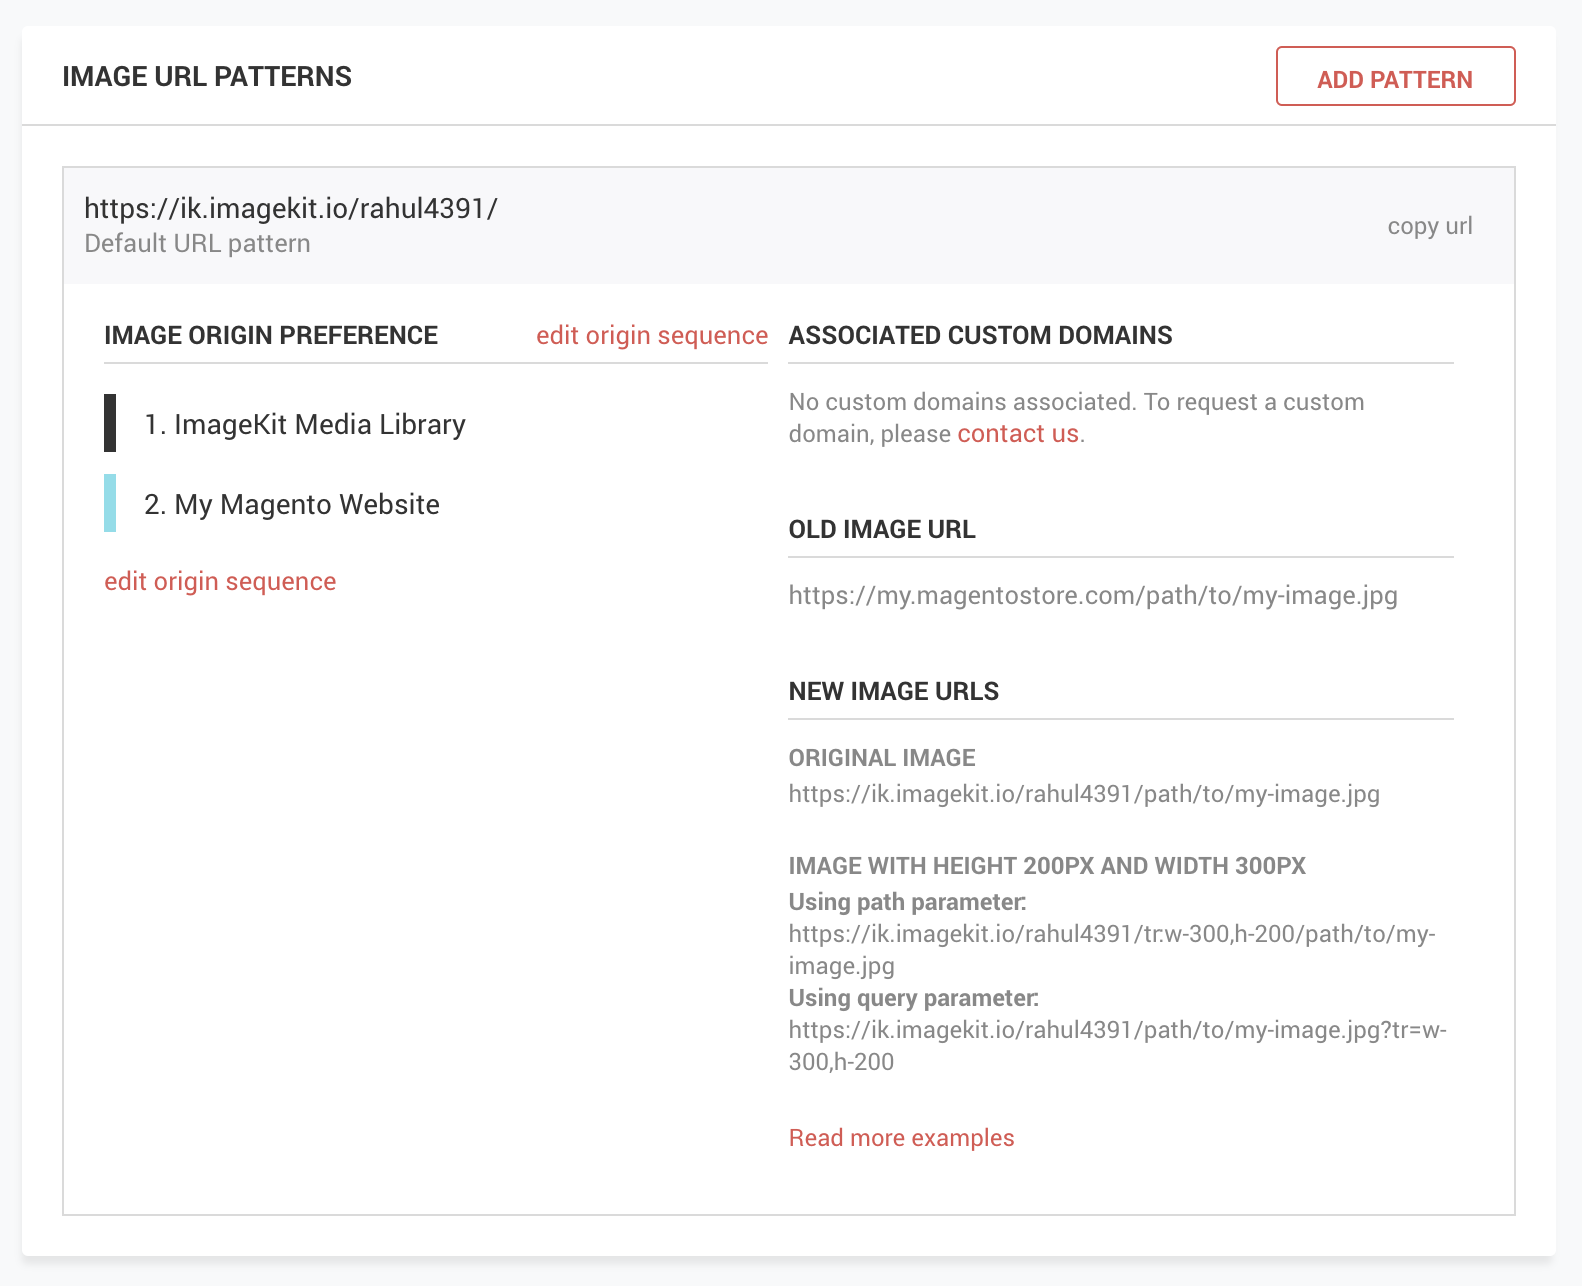Click the OLD IMAGE URL heading

click(882, 529)
